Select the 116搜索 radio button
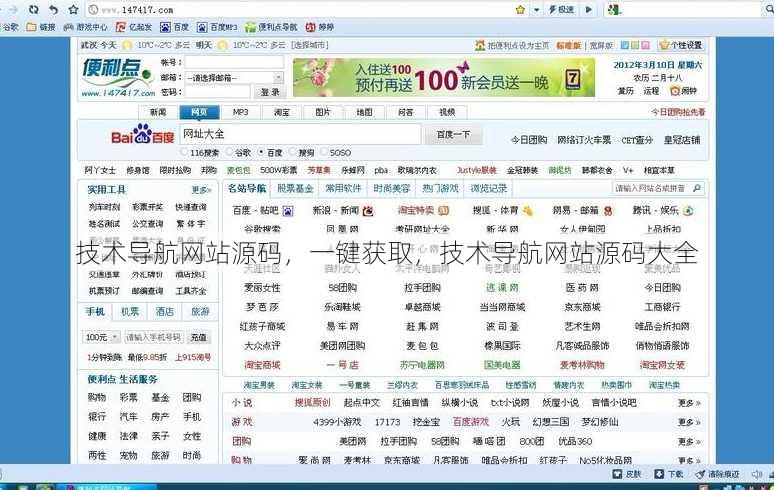 [185, 152]
